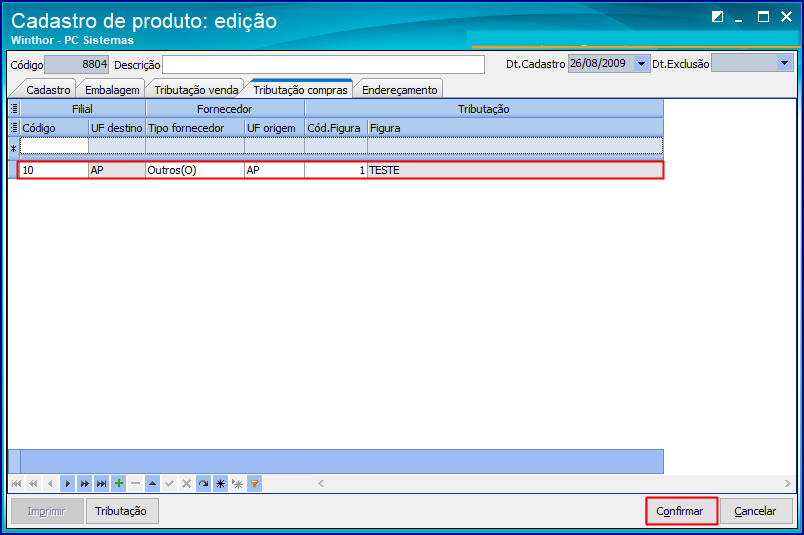Maximize the Cadastro de produto window
The image size is (804, 535).
pos(763,17)
